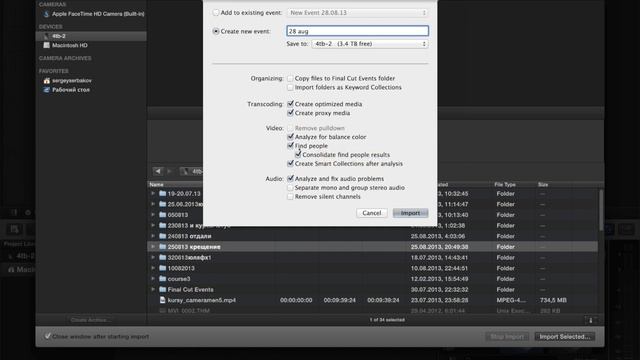Click the back arrow in the file browser

tap(158, 171)
